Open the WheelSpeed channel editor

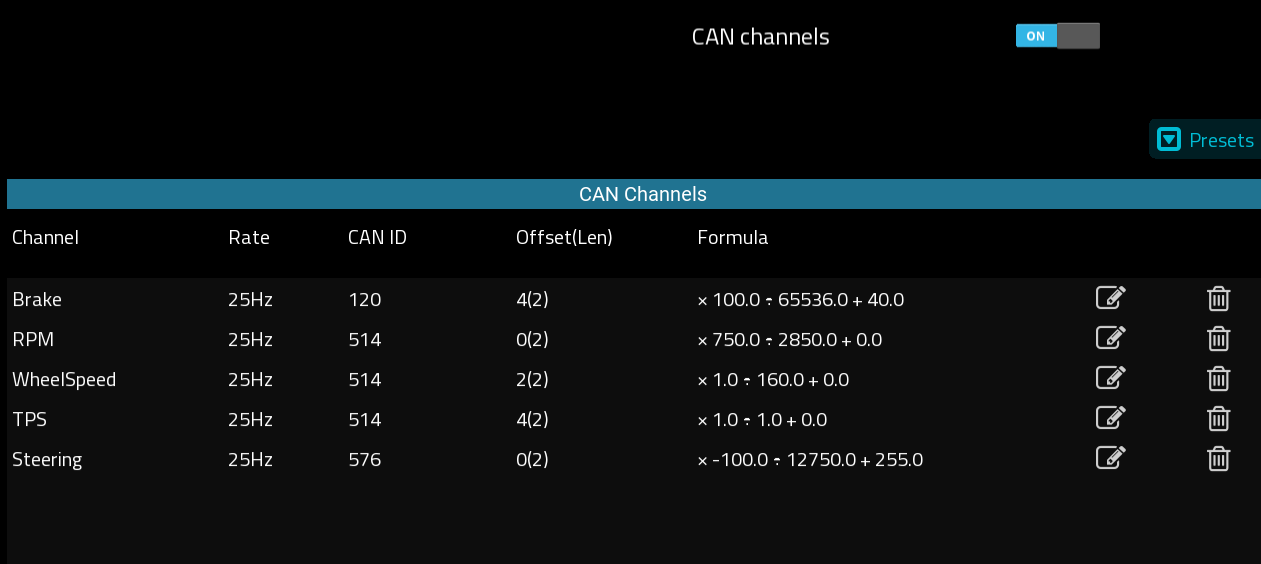tap(1111, 378)
